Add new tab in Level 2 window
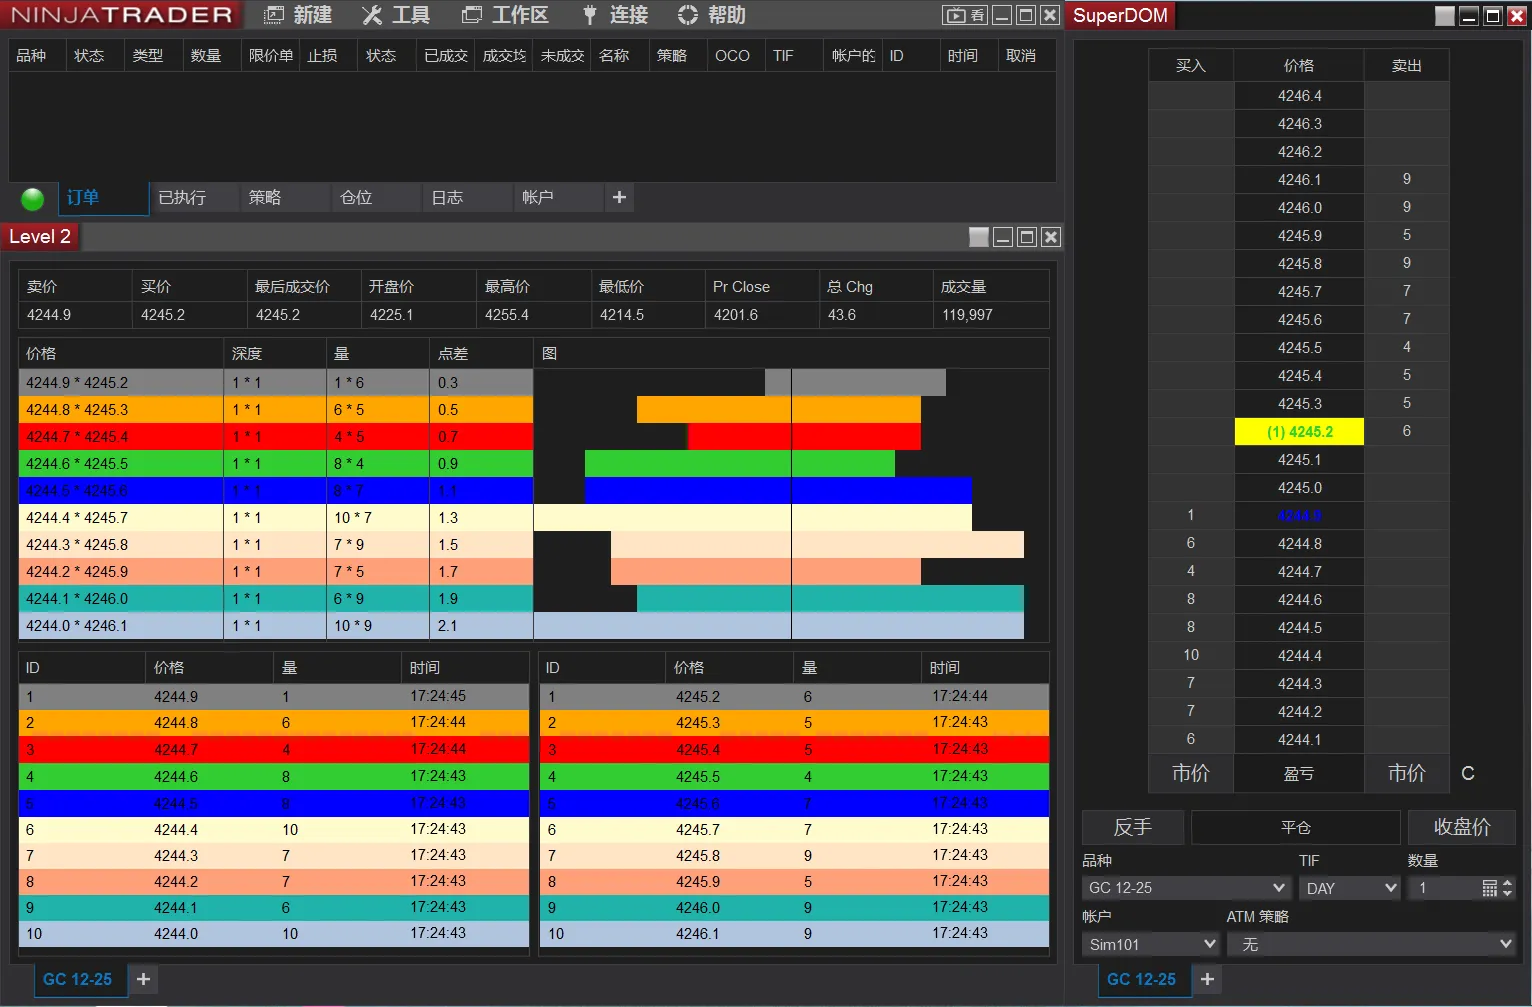1532x1007 pixels. pyautogui.click(x=143, y=979)
